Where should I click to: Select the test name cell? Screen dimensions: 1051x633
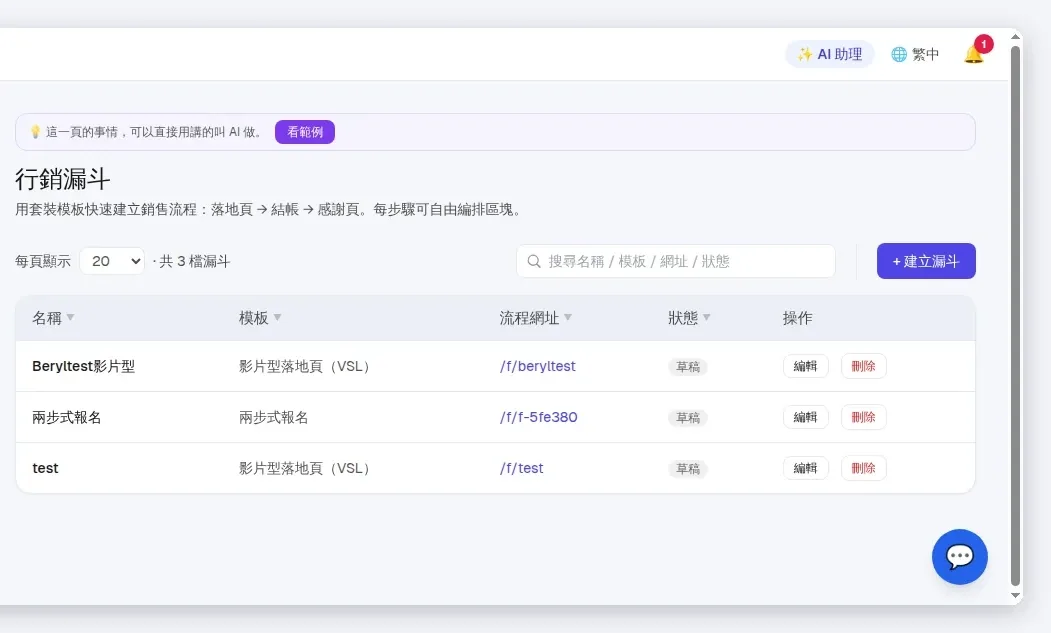point(46,468)
